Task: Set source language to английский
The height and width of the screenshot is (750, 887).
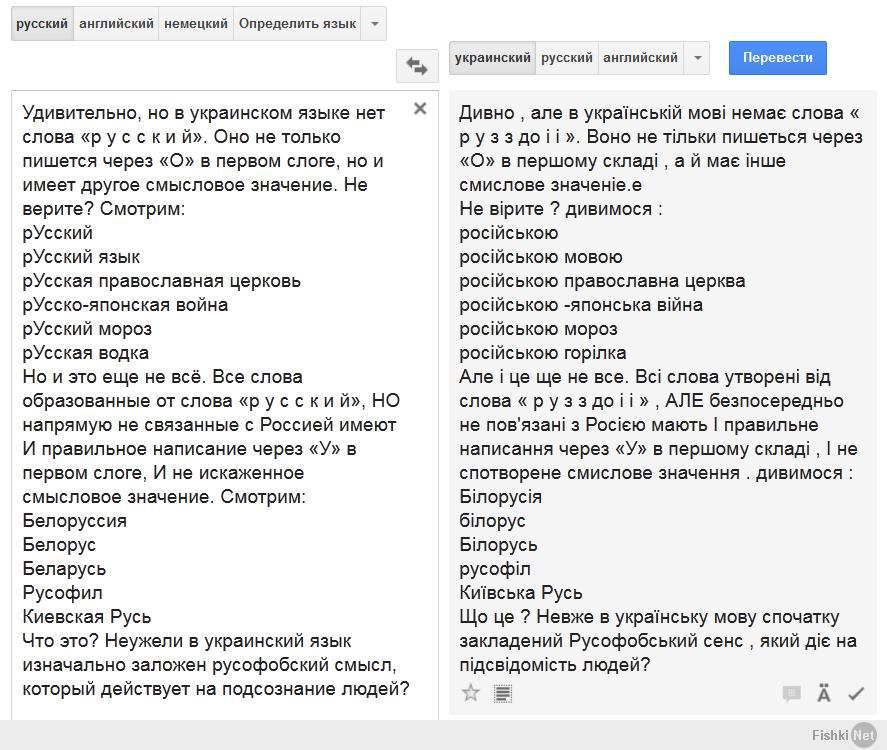Action: [116, 24]
